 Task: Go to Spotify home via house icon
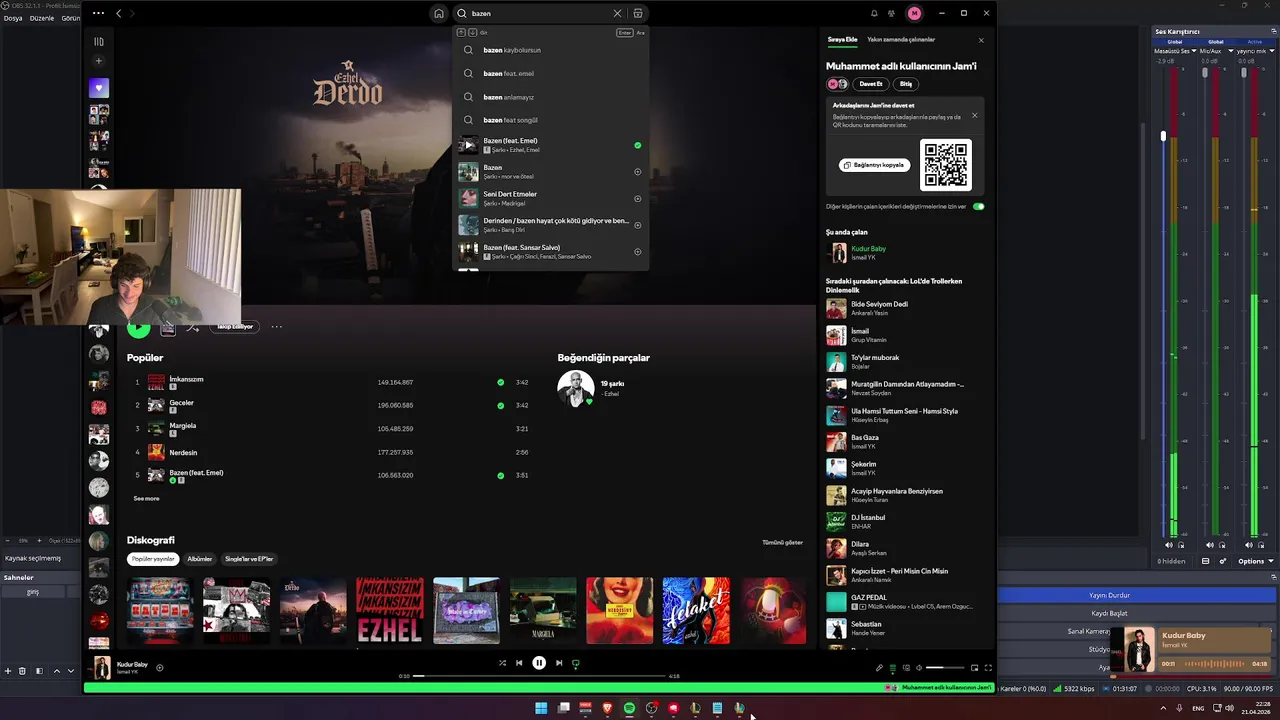[x=438, y=13]
